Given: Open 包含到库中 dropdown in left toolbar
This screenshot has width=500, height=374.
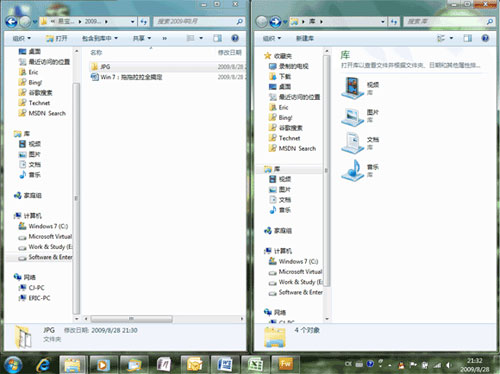Looking at the screenshot, I should 100,39.
